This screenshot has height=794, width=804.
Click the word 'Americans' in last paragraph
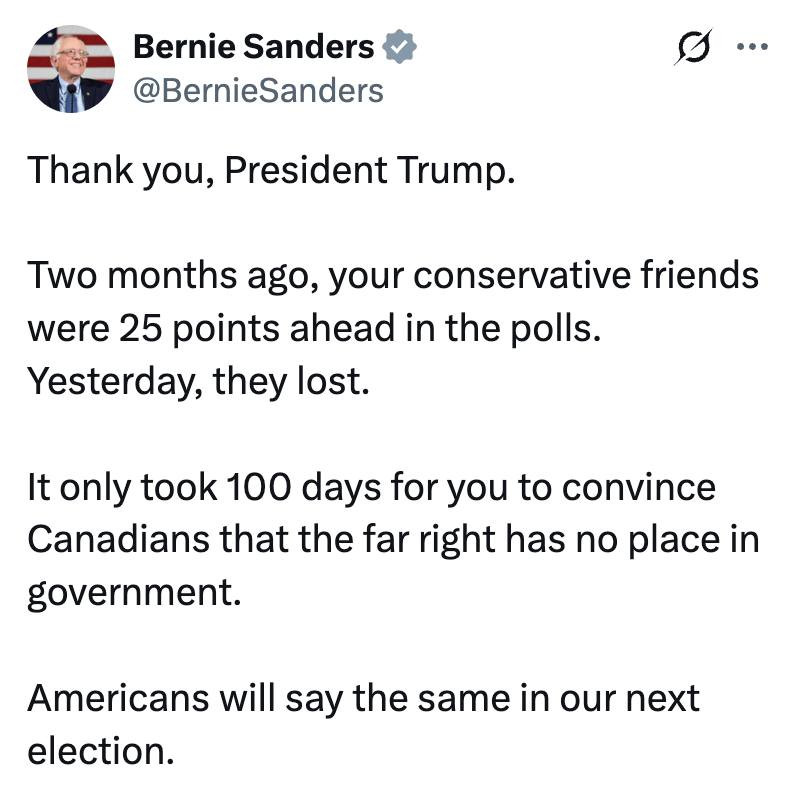pos(118,699)
